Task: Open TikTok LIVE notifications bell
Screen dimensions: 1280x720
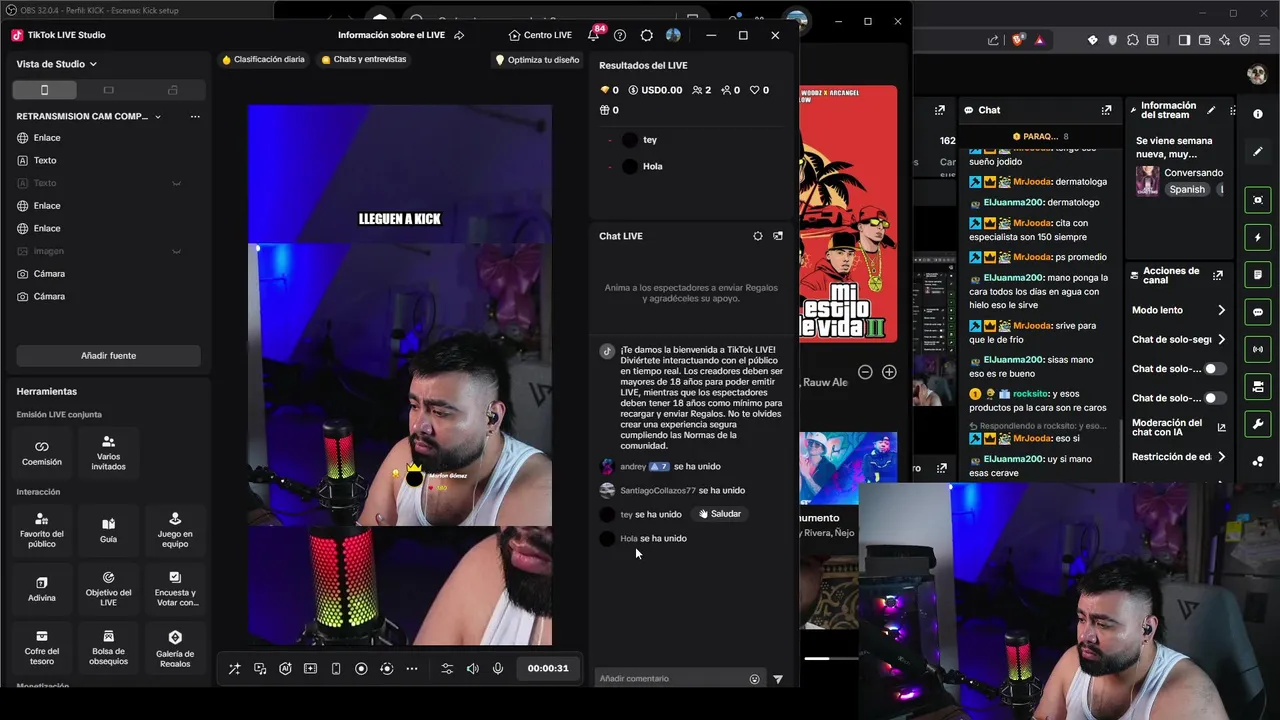Action: [x=593, y=35]
